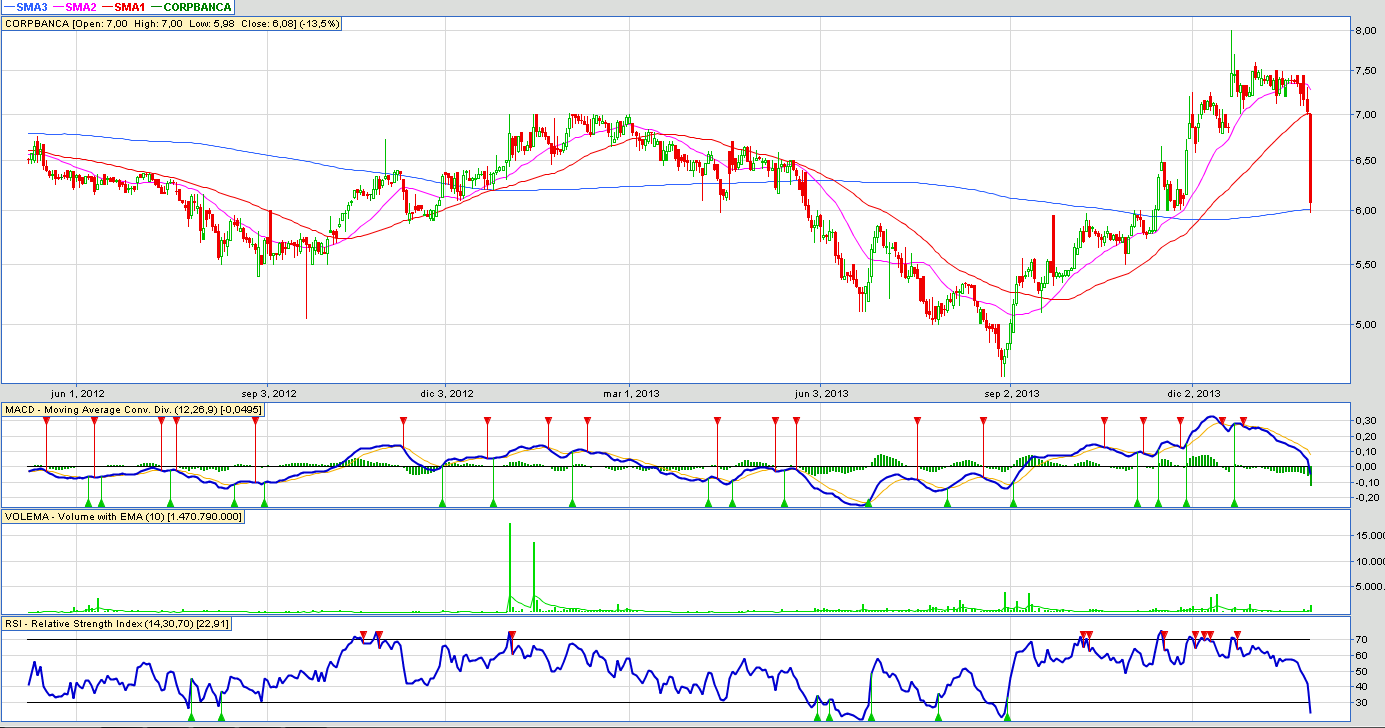
Task: Open the MACD indicator panel title
Action: 132,410
